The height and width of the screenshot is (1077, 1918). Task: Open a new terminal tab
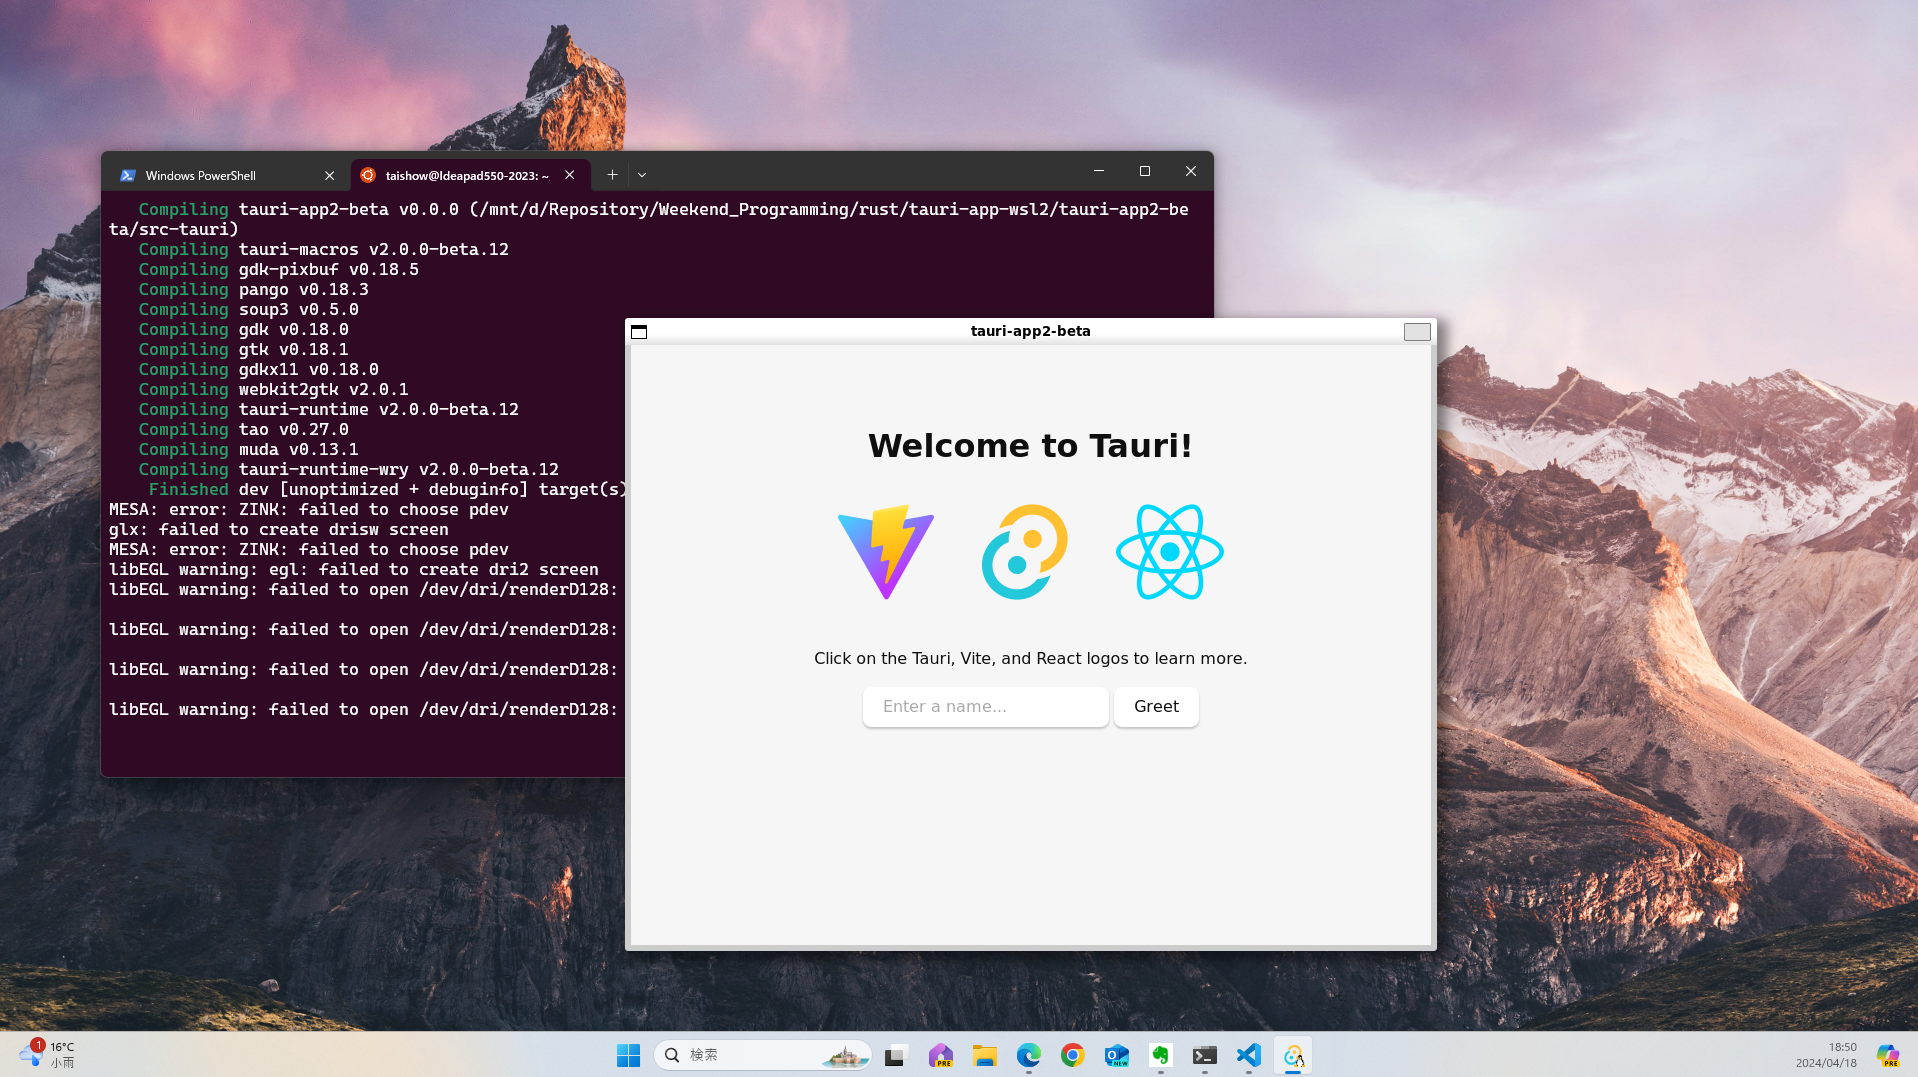612,175
